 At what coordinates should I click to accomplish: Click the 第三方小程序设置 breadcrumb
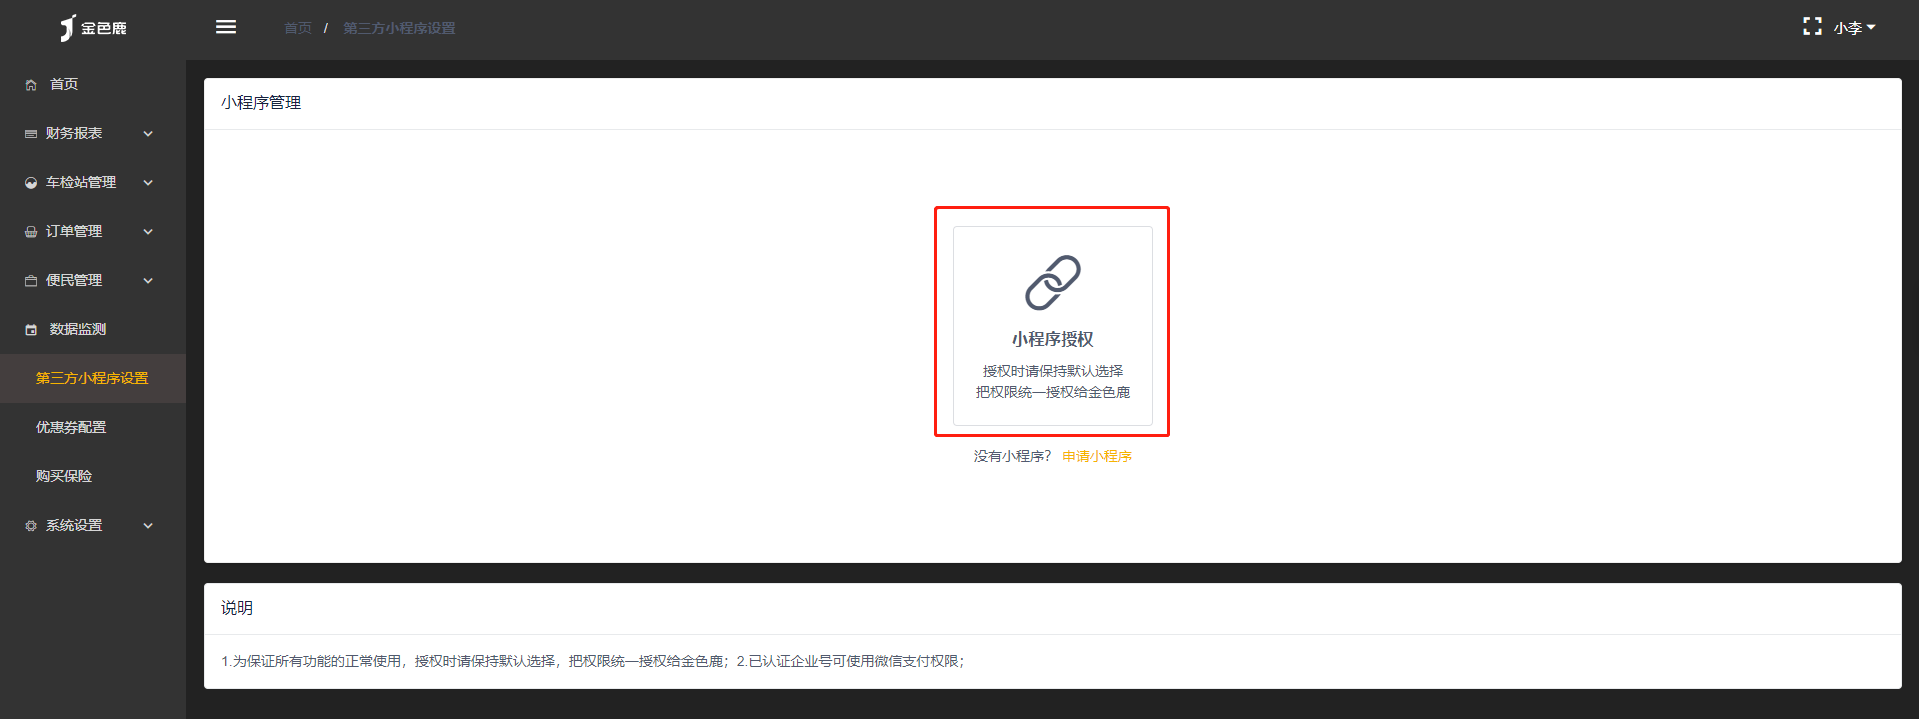pyautogui.click(x=399, y=28)
